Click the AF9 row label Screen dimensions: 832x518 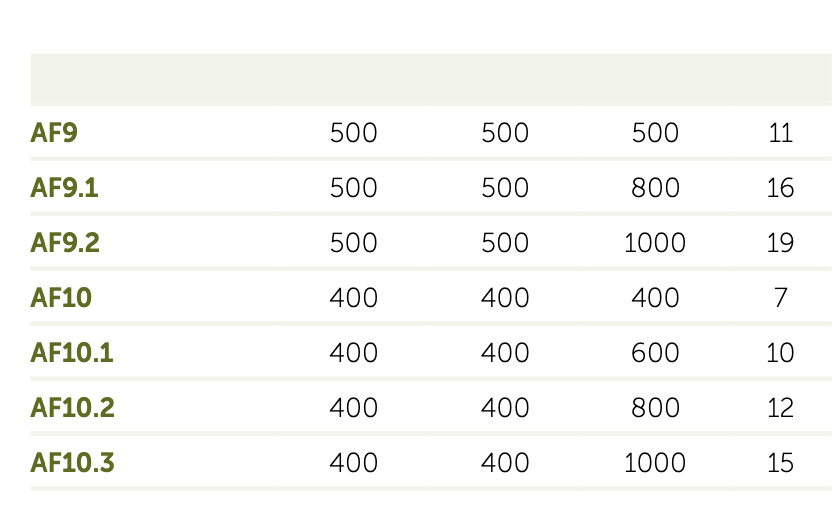click(x=54, y=133)
